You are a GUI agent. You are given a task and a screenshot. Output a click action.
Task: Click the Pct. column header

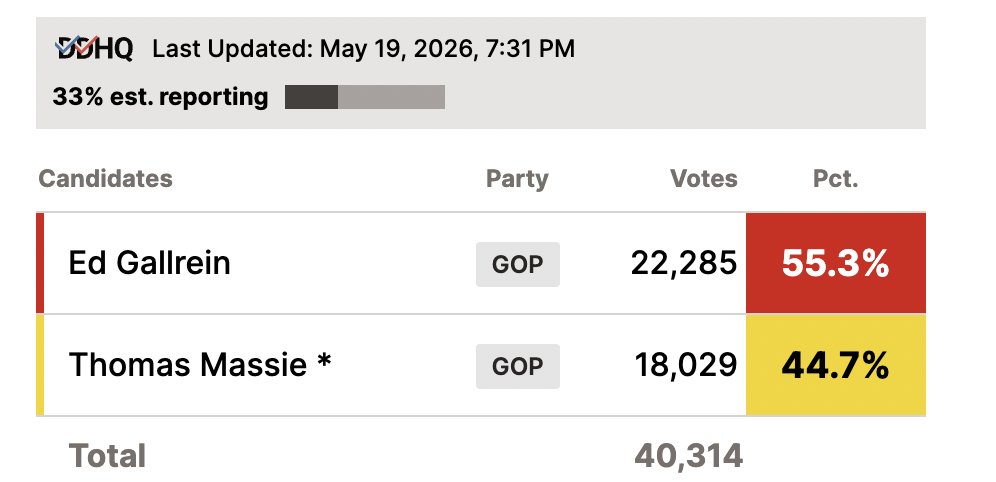pos(835,178)
